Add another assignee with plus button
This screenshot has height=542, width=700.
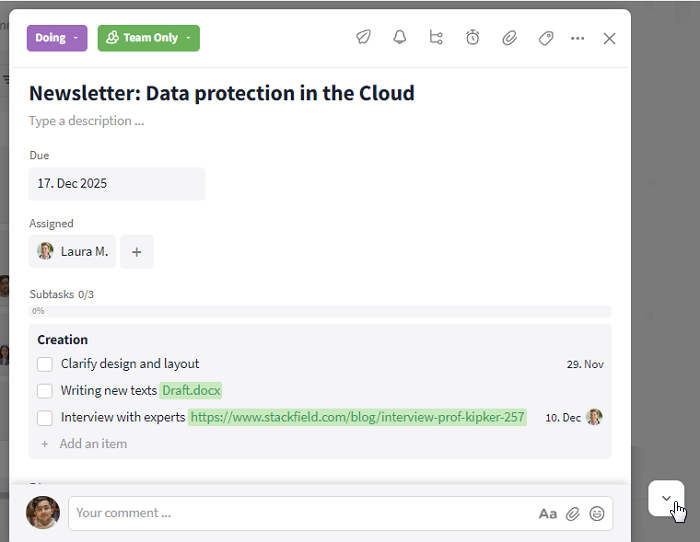coord(137,252)
